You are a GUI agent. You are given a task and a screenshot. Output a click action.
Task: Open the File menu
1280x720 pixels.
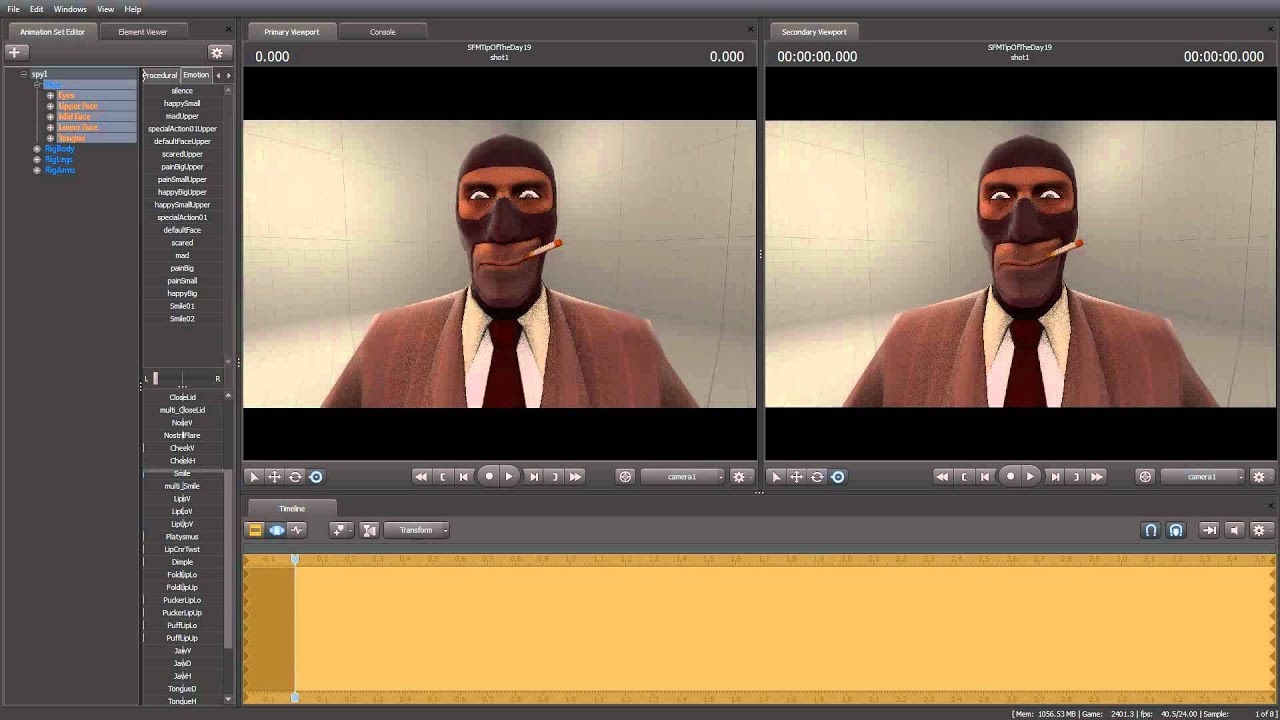13,9
